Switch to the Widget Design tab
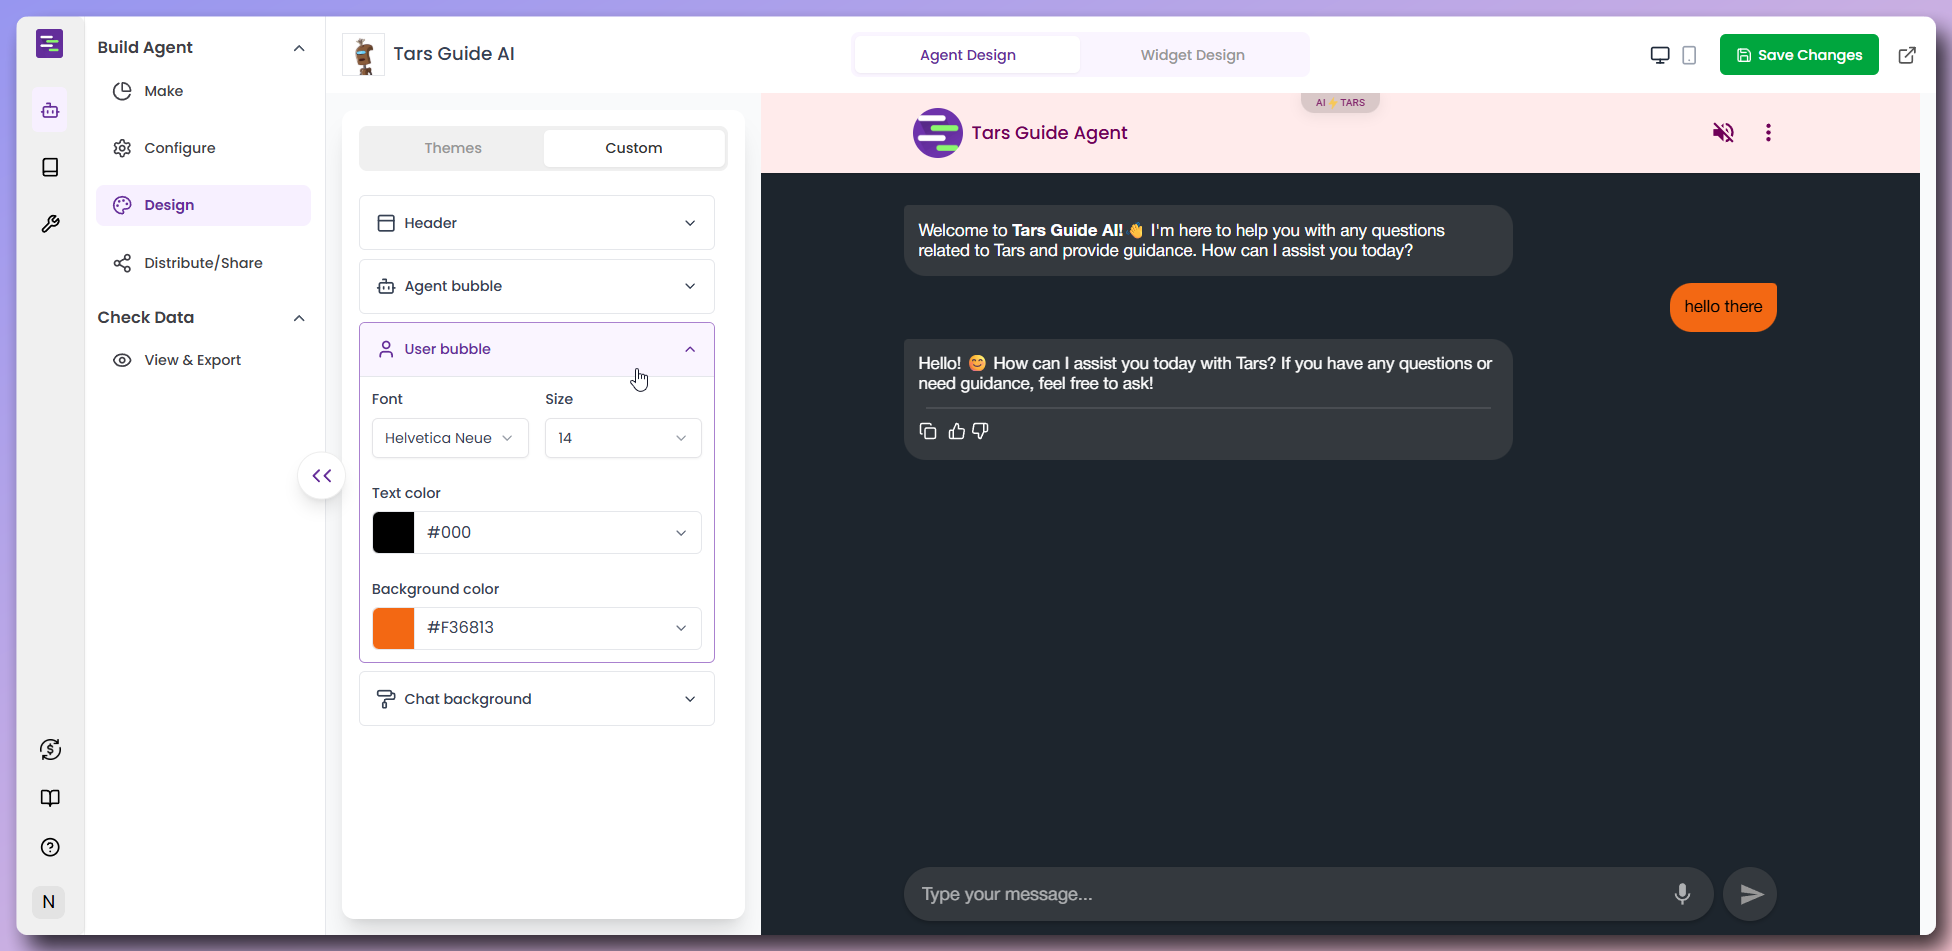Viewport: 1952px width, 951px height. tap(1192, 55)
